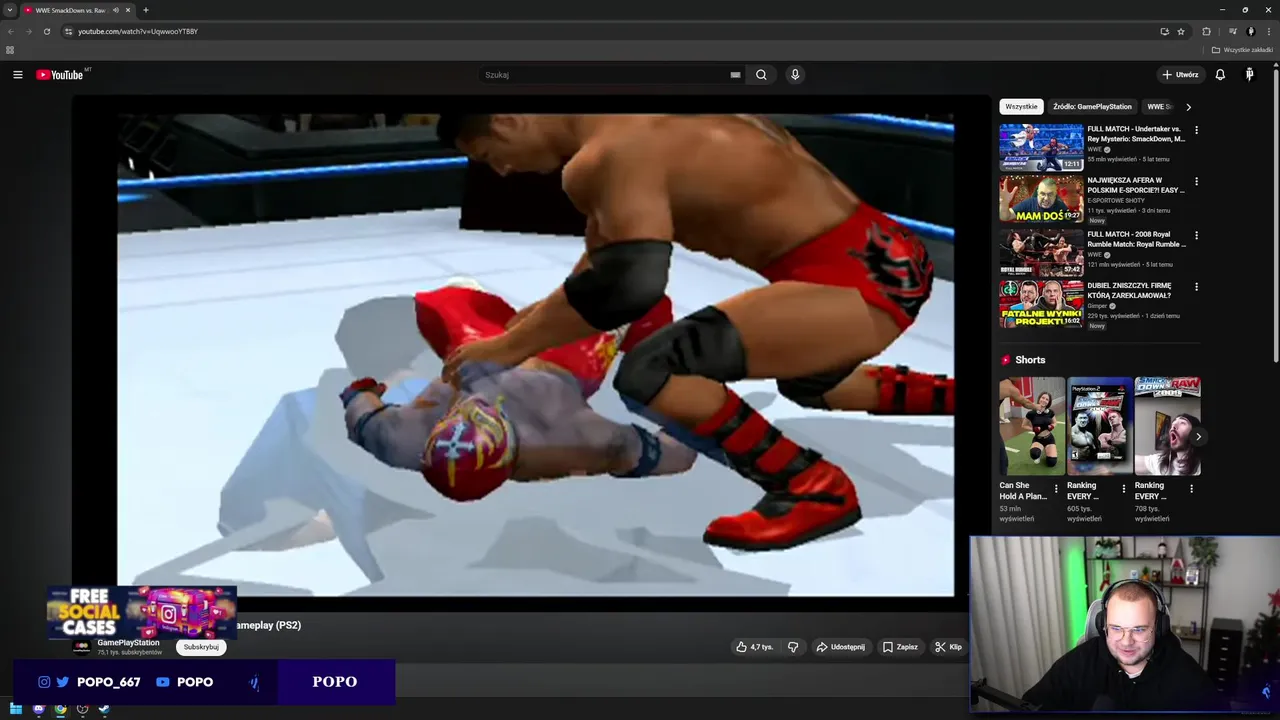Switch to Chrome in the taskbar
1280x720 pixels.
60,709
